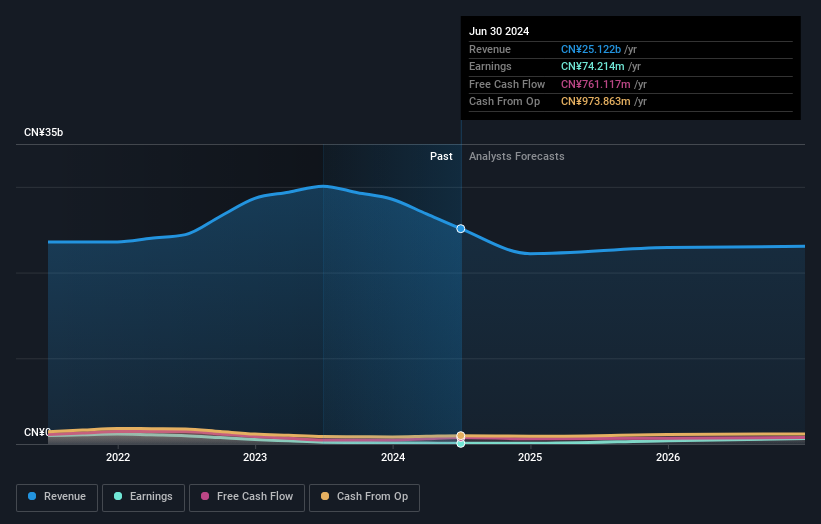Screen dimensions: 821x524
Task: Select the 2023 x-axis label
Action: pos(255,457)
